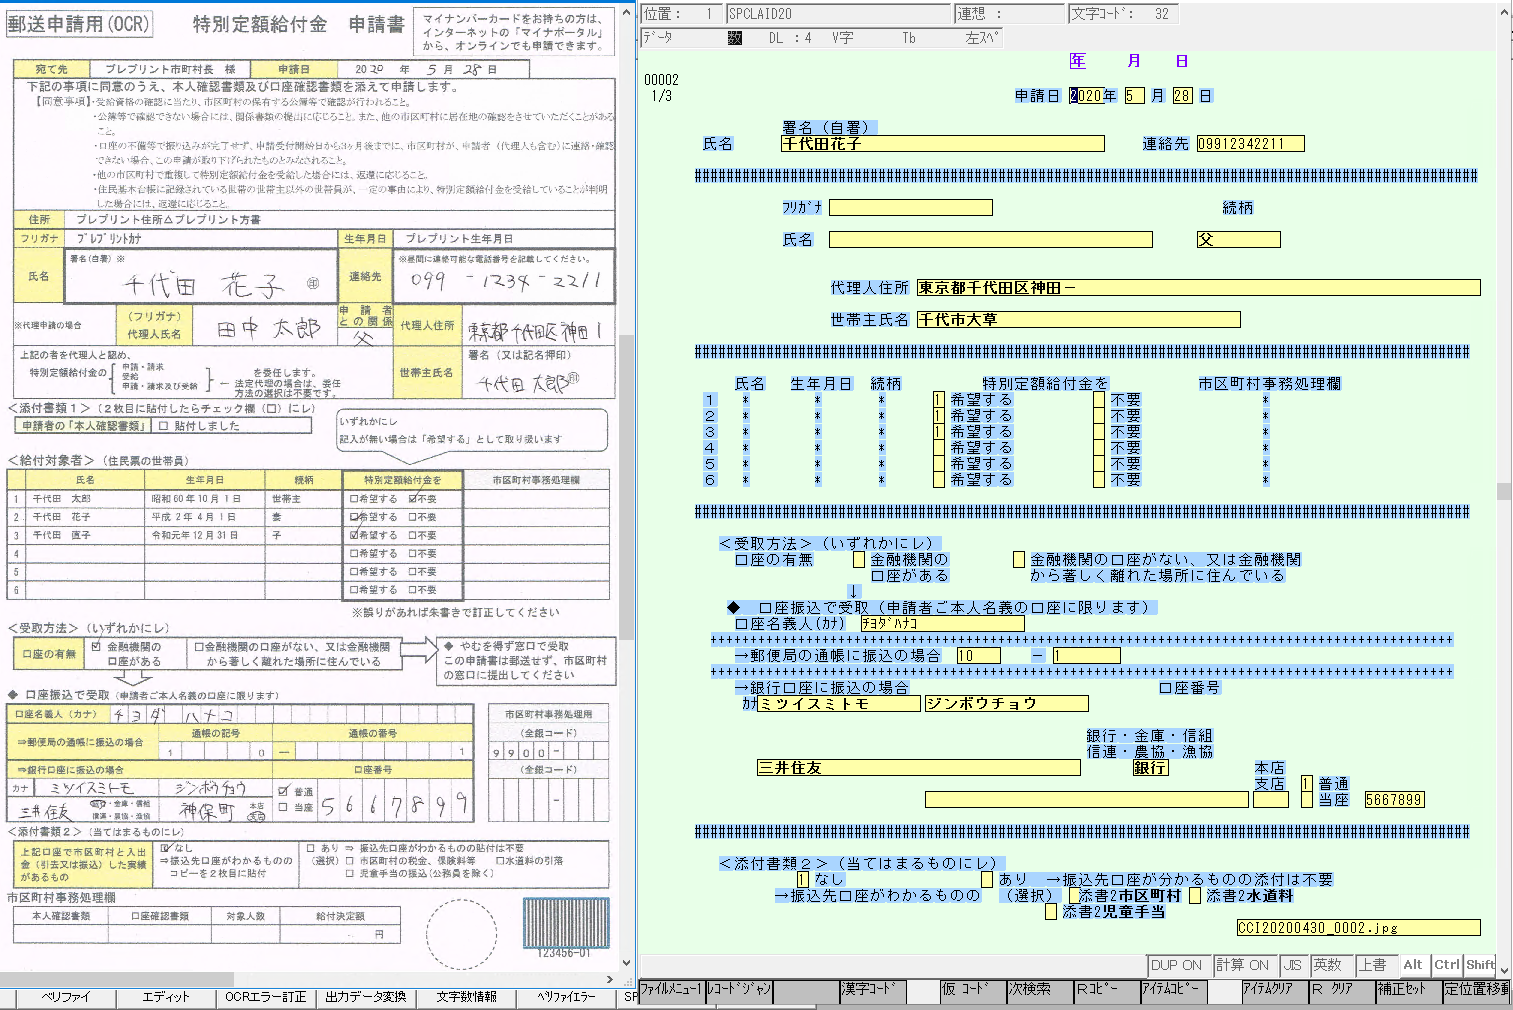The height and width of the screenshot is (1010, 1513).
Task: Open ファイルメニュー1 in the function bar
Action: point(670,989)
